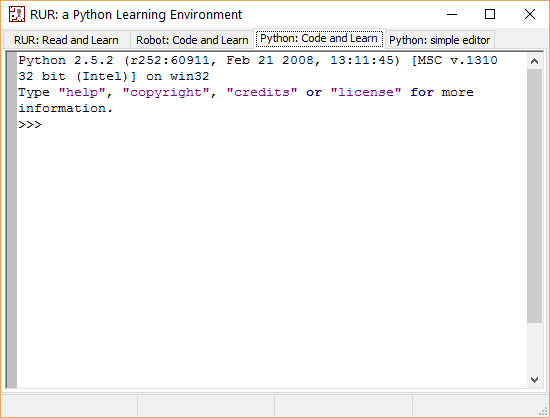Viewport: 550px width, 418px height.
Task: Click the "win32" text in the banner
Action: (x=189, y=76)
